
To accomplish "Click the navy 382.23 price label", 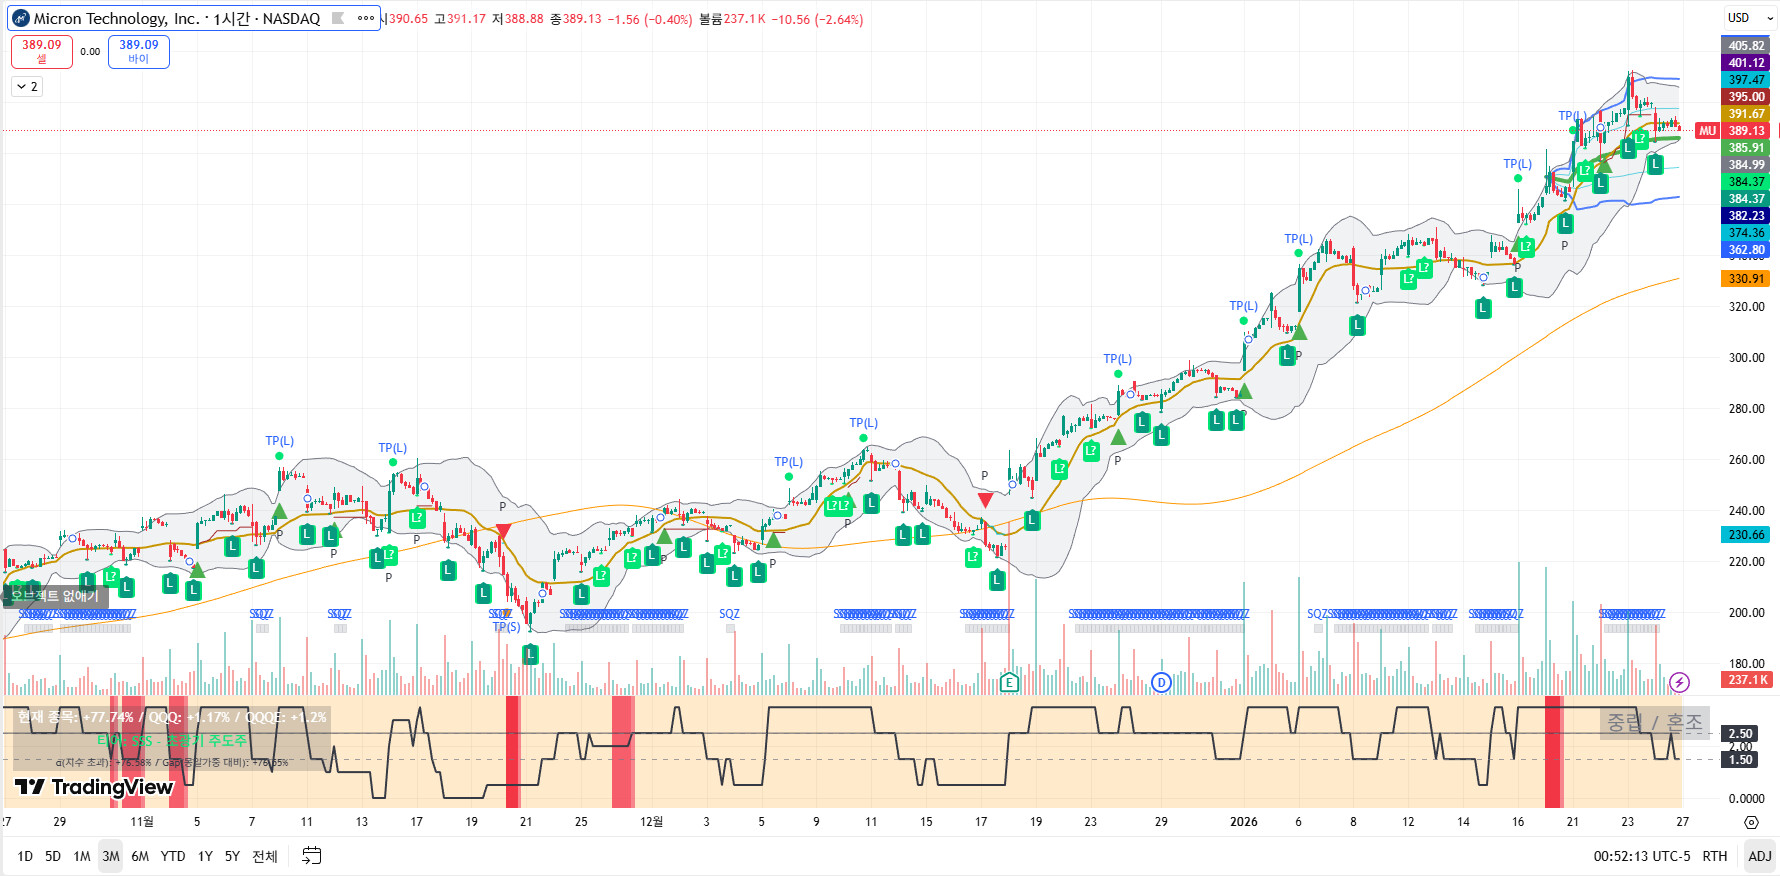I will coord(1746,216).
